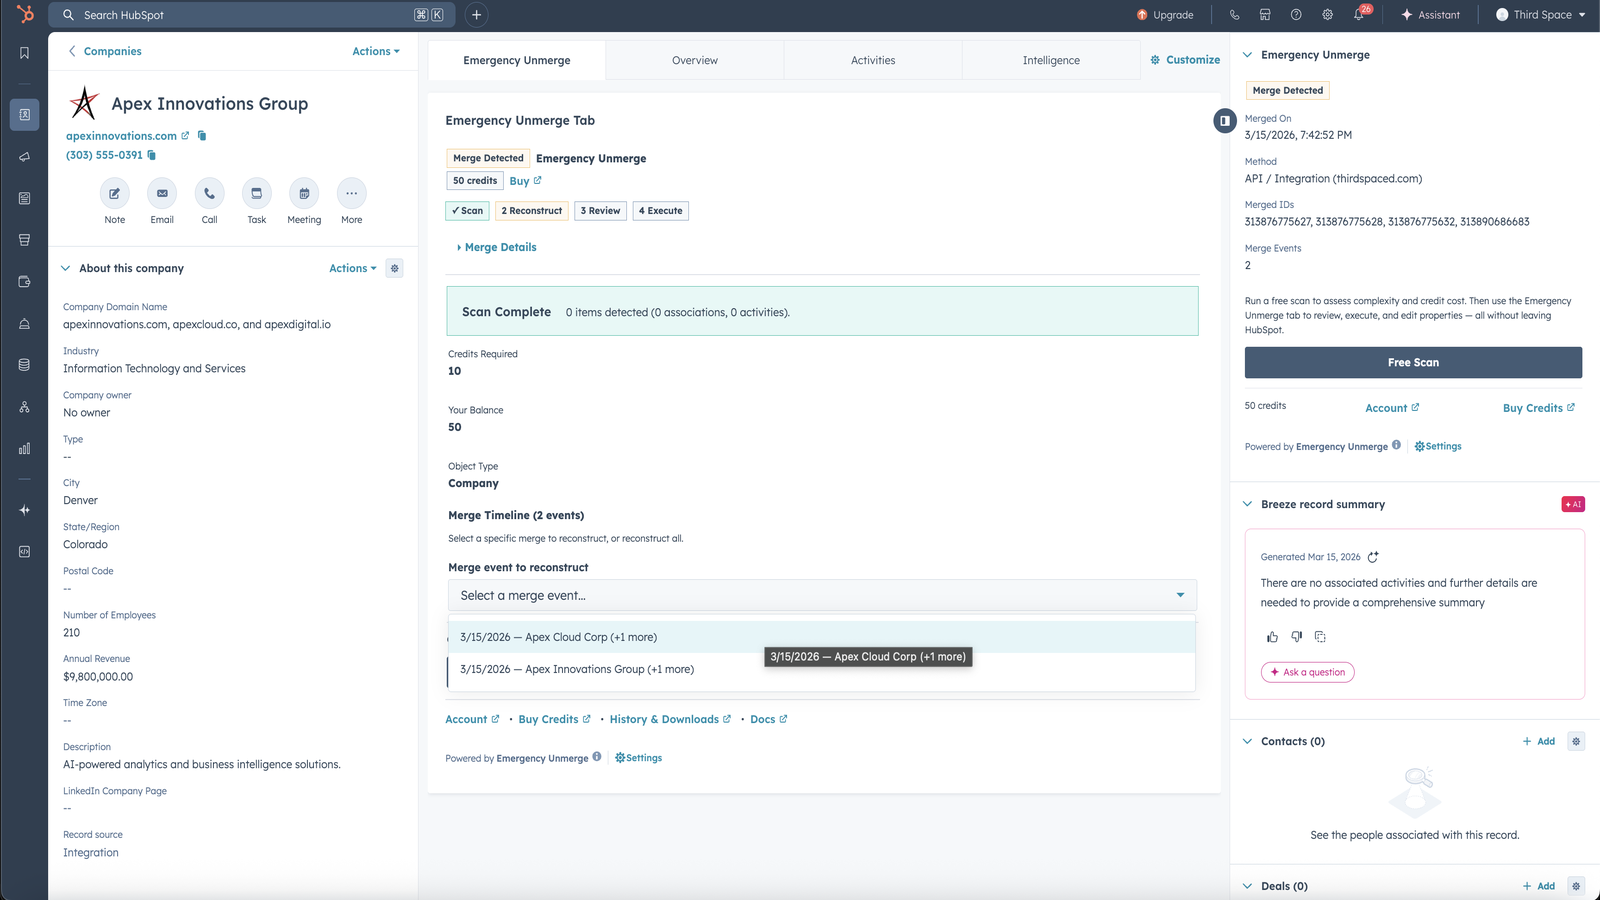Open the CRM contacts panel in the sidebar

[x=24, y=114]
